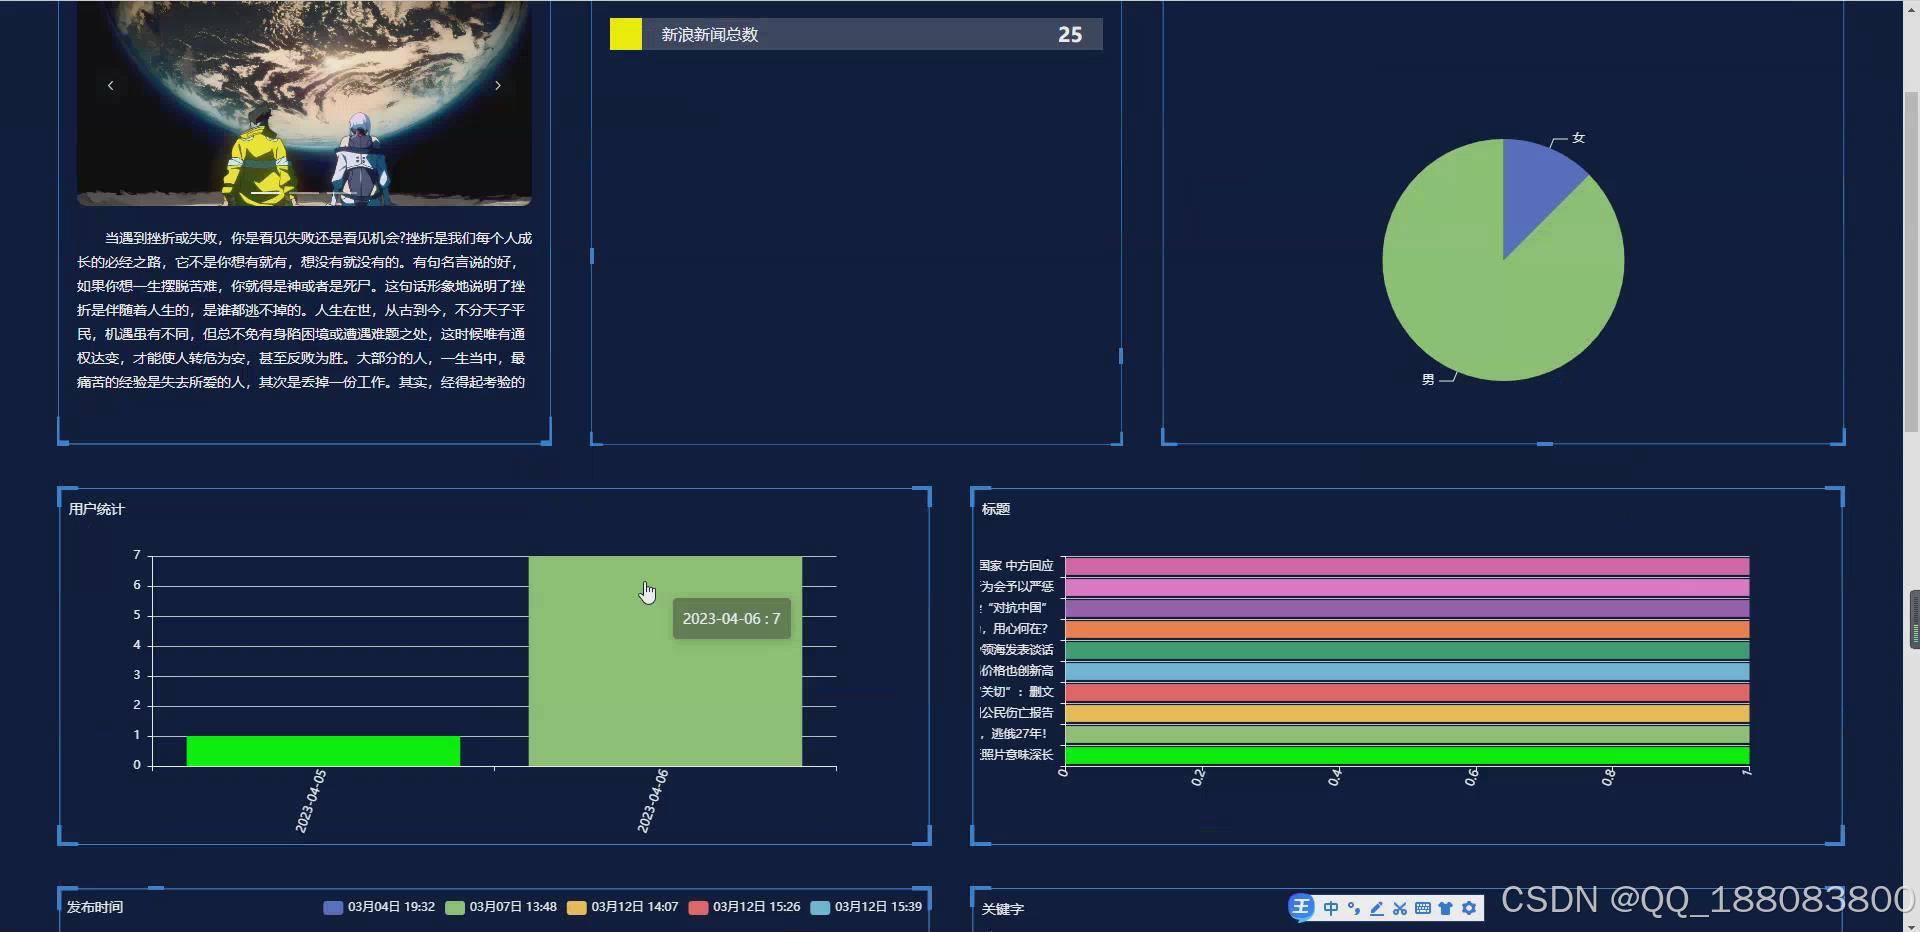Click the IME logo bubble icon
This screenshot has height=932, width=1920.
(x=1301, y=907)
